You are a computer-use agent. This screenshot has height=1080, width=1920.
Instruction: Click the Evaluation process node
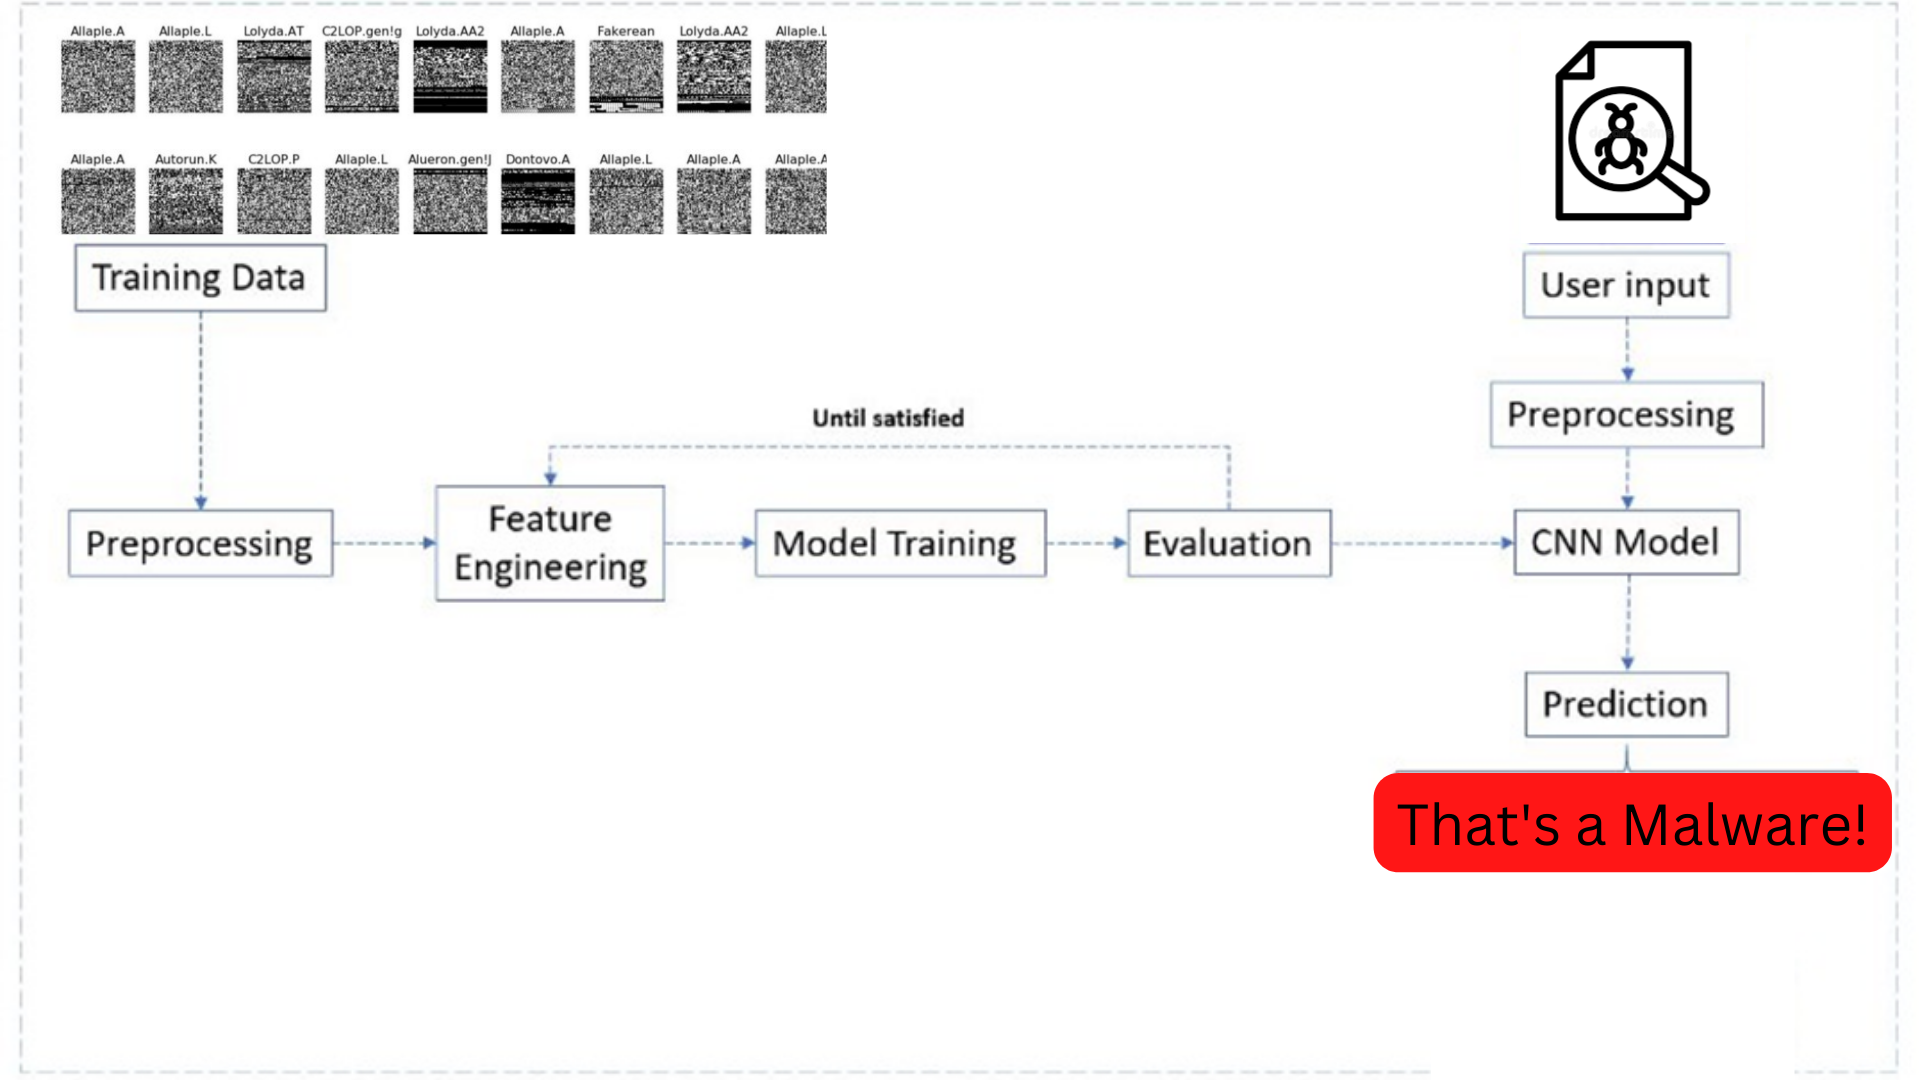tap(1228, 542)
